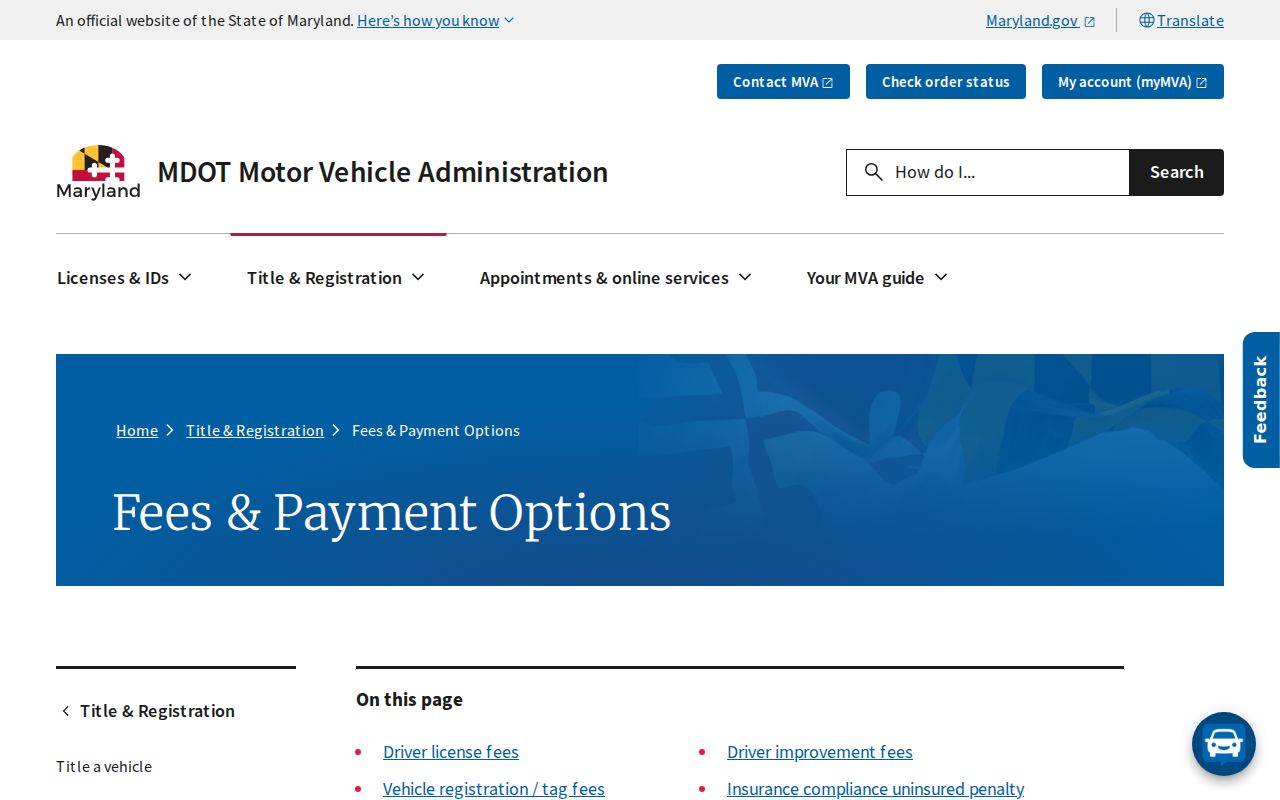Open the Licenses & IDs menu
This screenshot has width=1280, height=800.
tap(124, 278)
